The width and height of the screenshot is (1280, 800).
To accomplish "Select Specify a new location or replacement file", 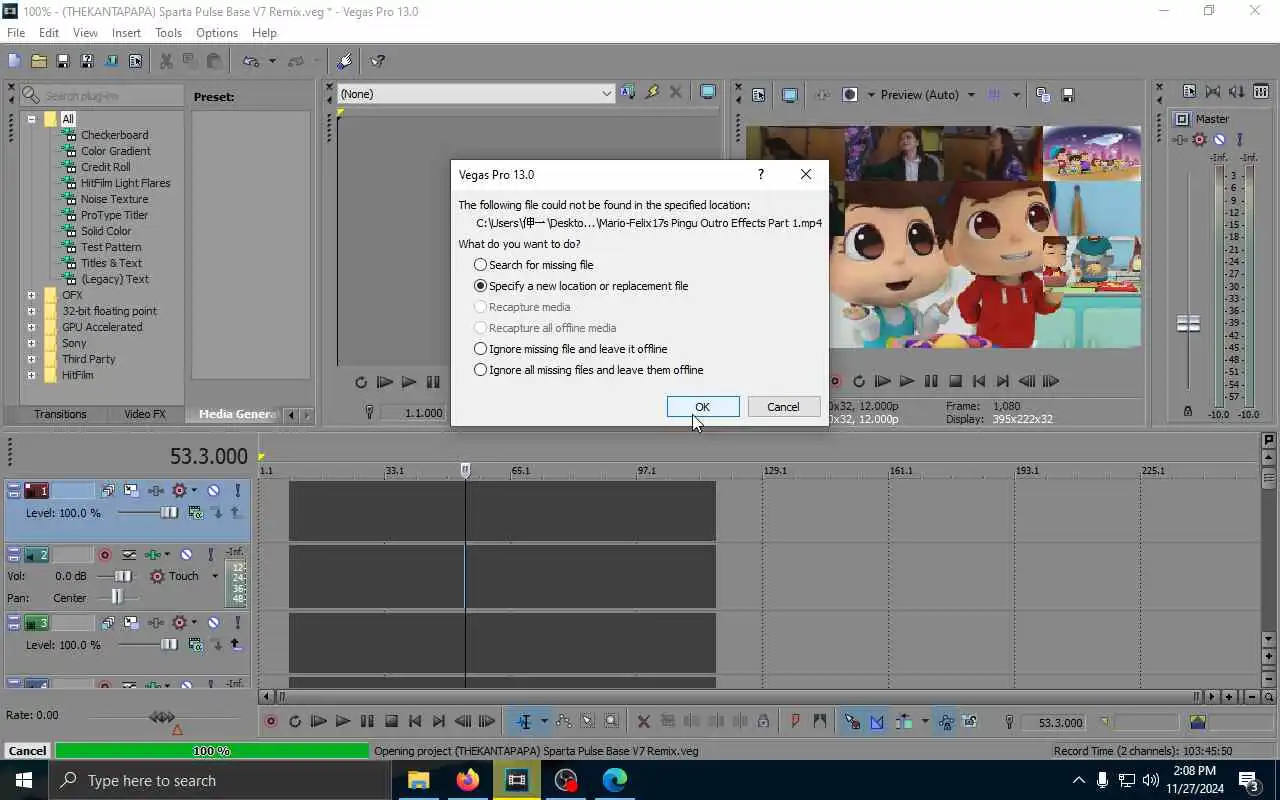I will (581, 286).
